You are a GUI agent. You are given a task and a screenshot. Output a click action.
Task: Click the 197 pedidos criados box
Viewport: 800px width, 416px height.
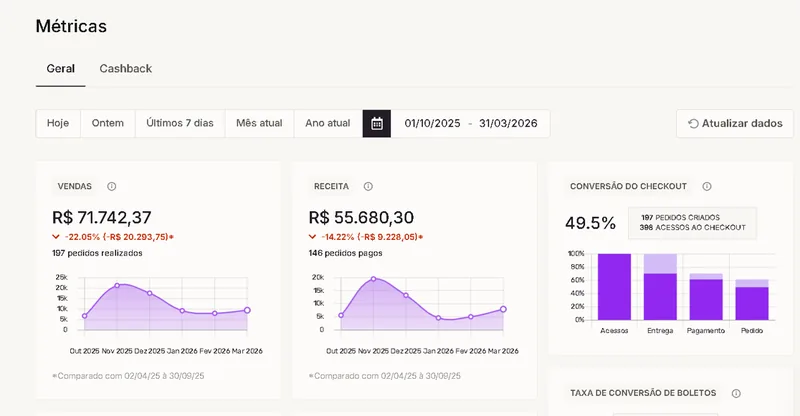[x=692, y=223]
